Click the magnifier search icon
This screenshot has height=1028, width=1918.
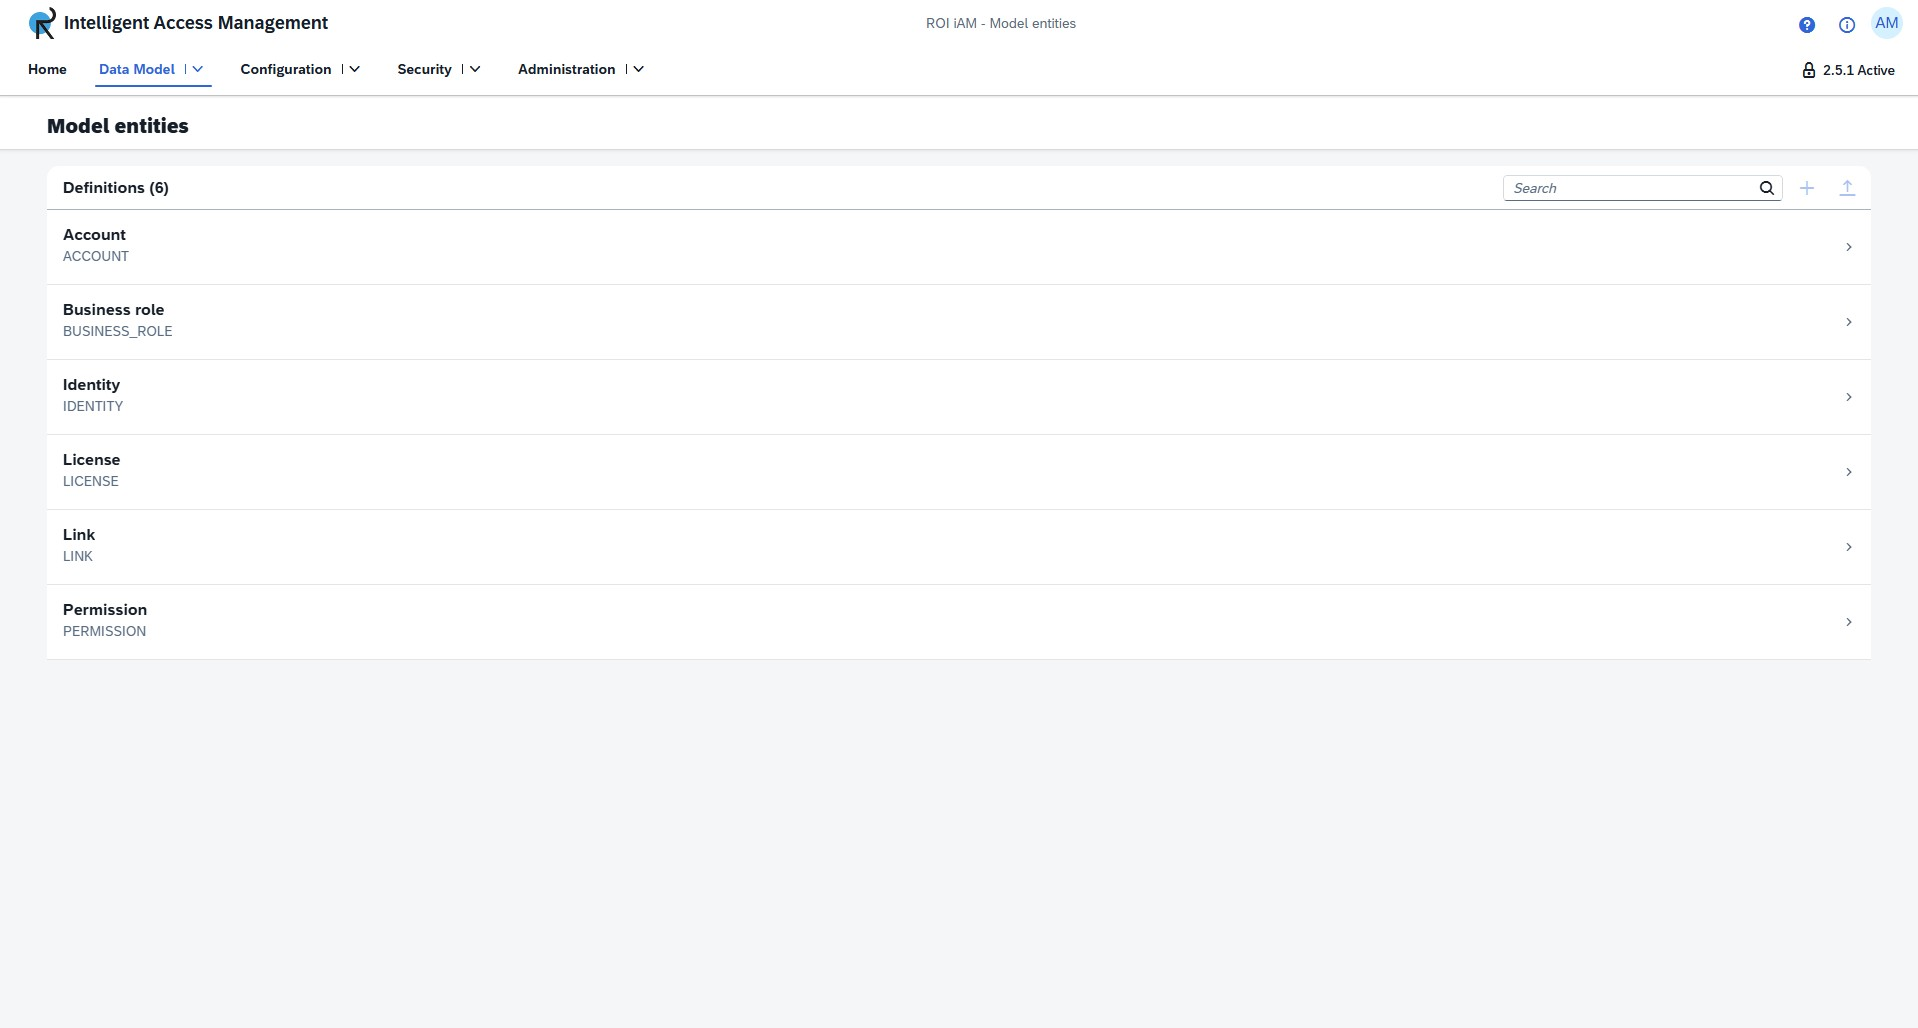(x=1766, y=188)
